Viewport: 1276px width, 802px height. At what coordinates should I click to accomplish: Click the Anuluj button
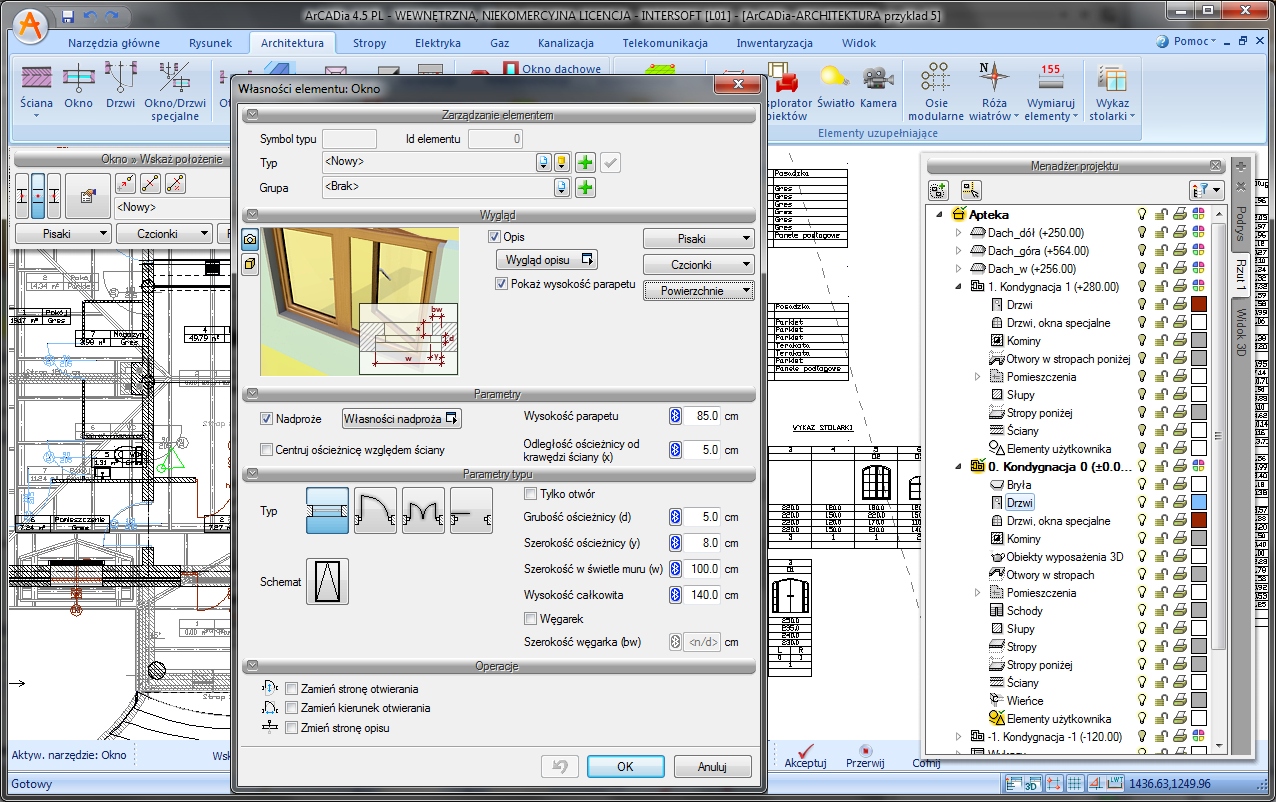(x=712, y=767)
